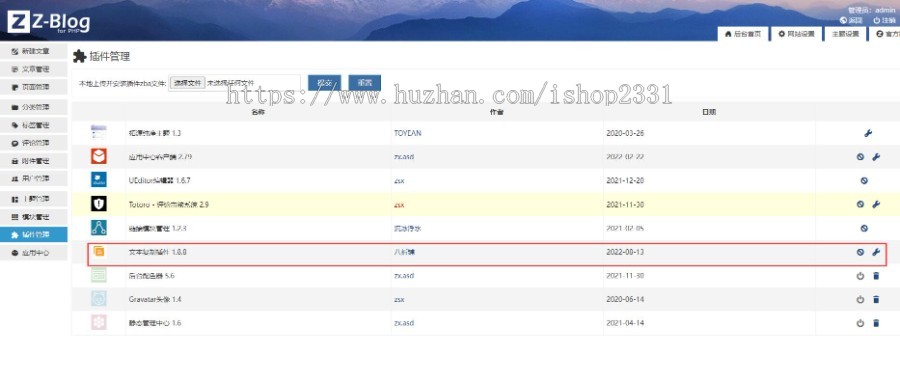Image resolution: width=900 pixels, height=382 pixels.
Task: Disable the Totoro 2.9 plugin
Action: coord(860,204)
